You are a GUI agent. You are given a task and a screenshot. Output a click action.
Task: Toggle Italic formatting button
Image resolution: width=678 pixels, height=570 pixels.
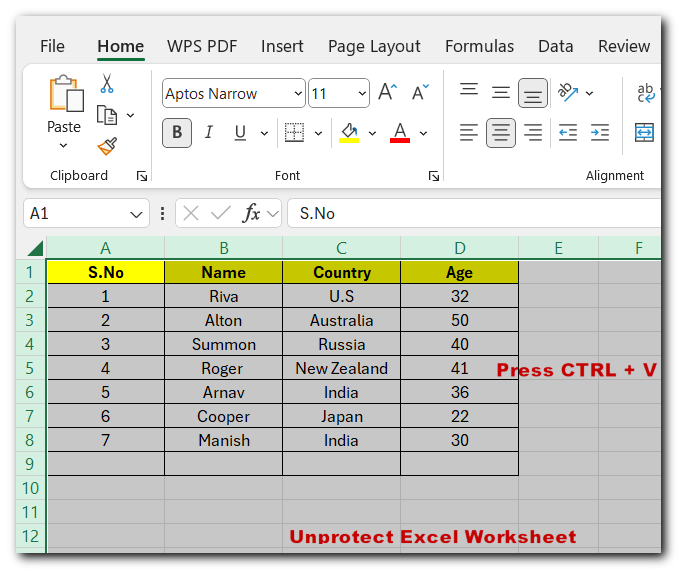[x=209, y=132]
